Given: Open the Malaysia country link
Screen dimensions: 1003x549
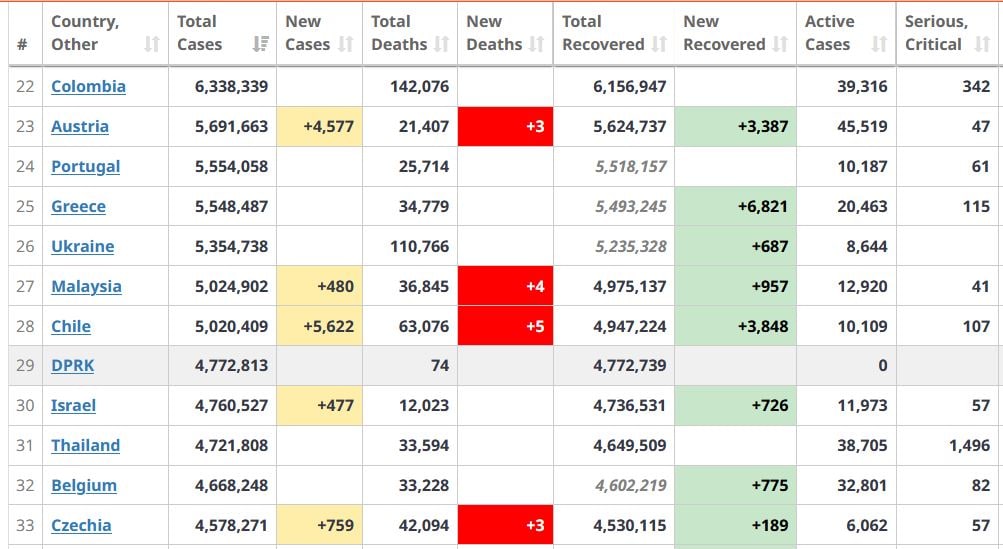Looking at the screenshot, I should [x=86, y=287].
